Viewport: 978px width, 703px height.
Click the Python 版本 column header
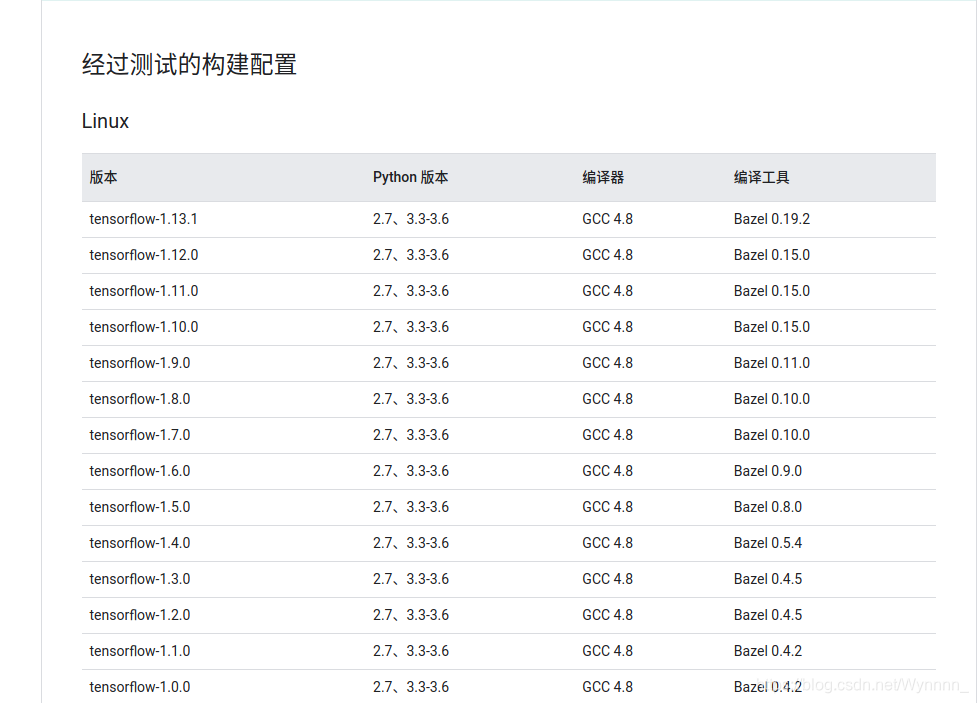[410, 177]
